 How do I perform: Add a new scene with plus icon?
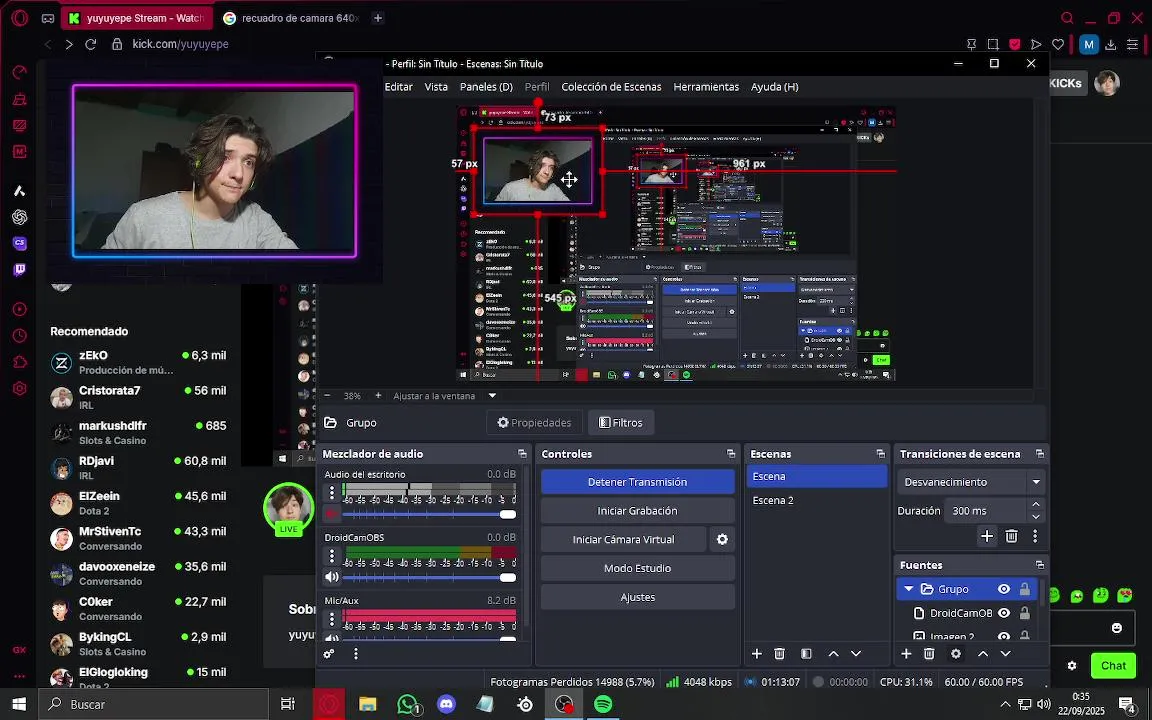click(x=757, y=654)
